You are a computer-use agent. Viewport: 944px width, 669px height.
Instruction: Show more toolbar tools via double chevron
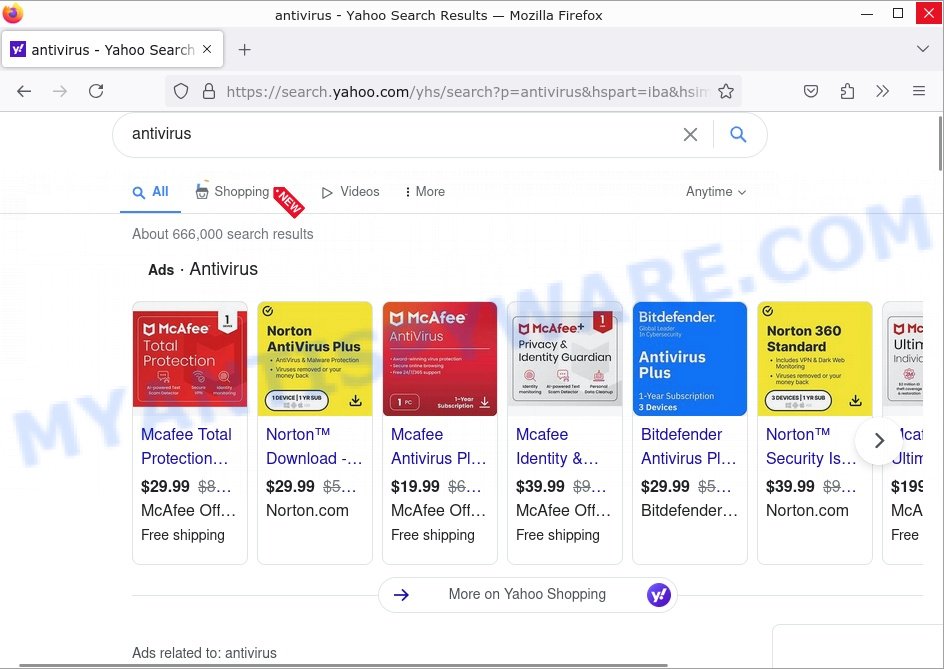point(883,92)
